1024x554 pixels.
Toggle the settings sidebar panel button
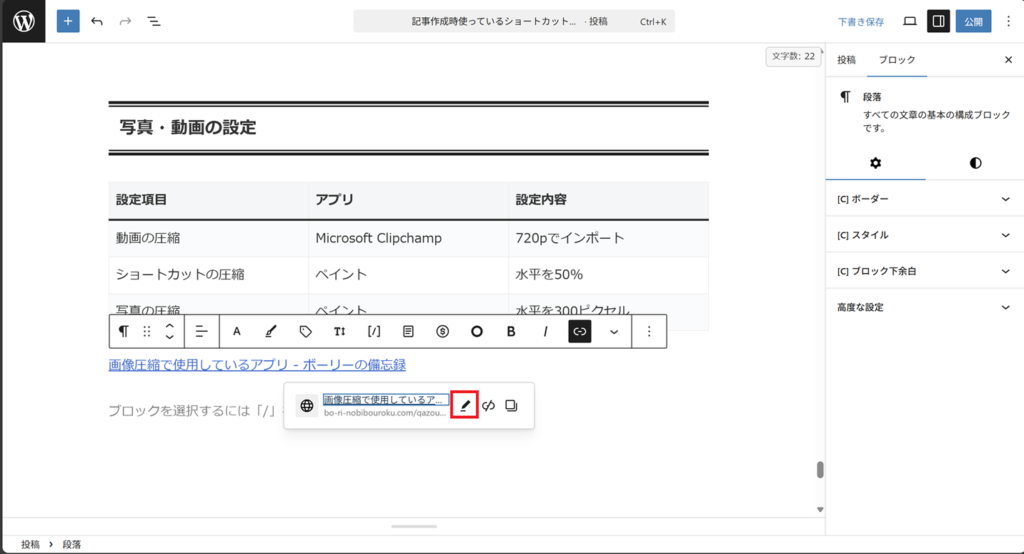938,21
